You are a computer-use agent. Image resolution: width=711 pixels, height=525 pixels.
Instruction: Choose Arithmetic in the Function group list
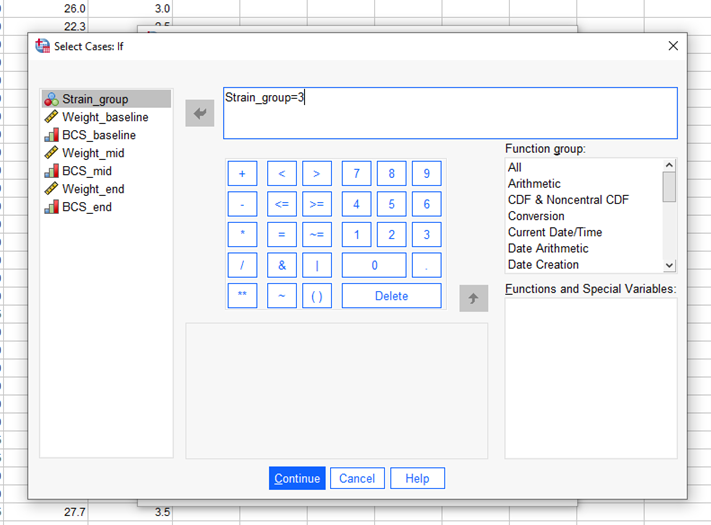coord(534,184)
